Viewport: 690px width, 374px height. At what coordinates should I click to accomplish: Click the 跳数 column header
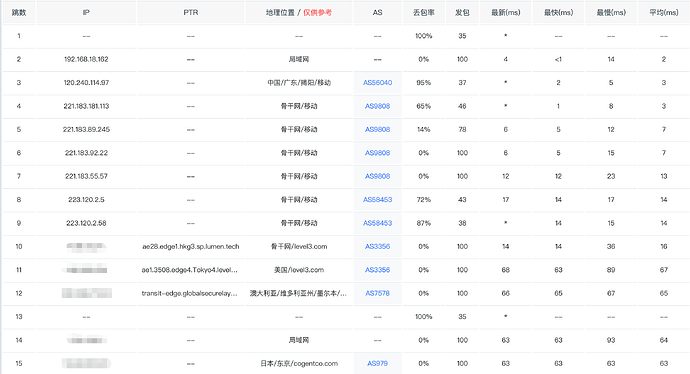[x=19, y=12]
